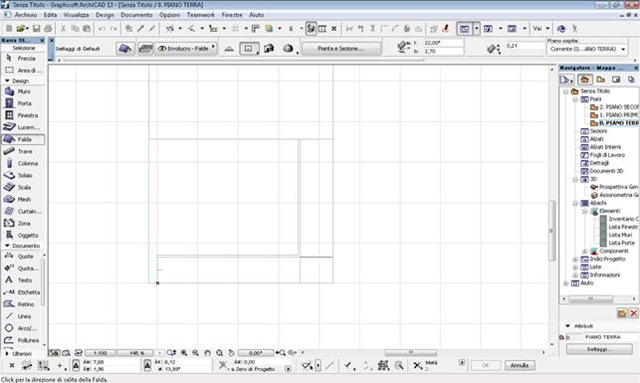Click the Annulla button
The width and height of the screenshot is (640, 383).
519,365
